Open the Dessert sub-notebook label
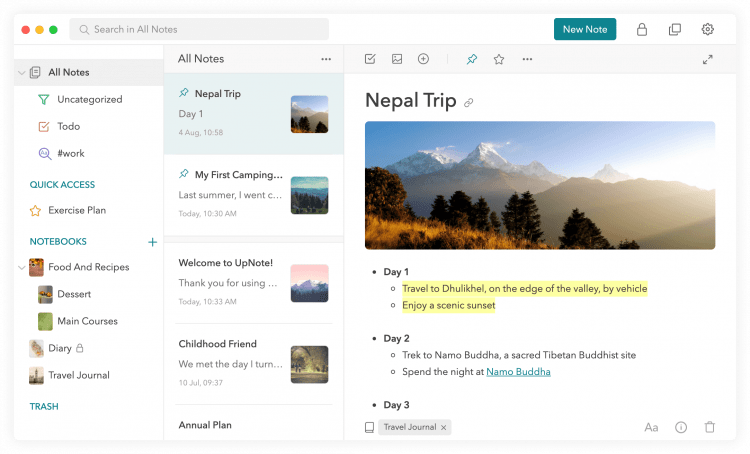Image resolution: width=750 pixels, height=454 pixels. click(x=74, y=294)
